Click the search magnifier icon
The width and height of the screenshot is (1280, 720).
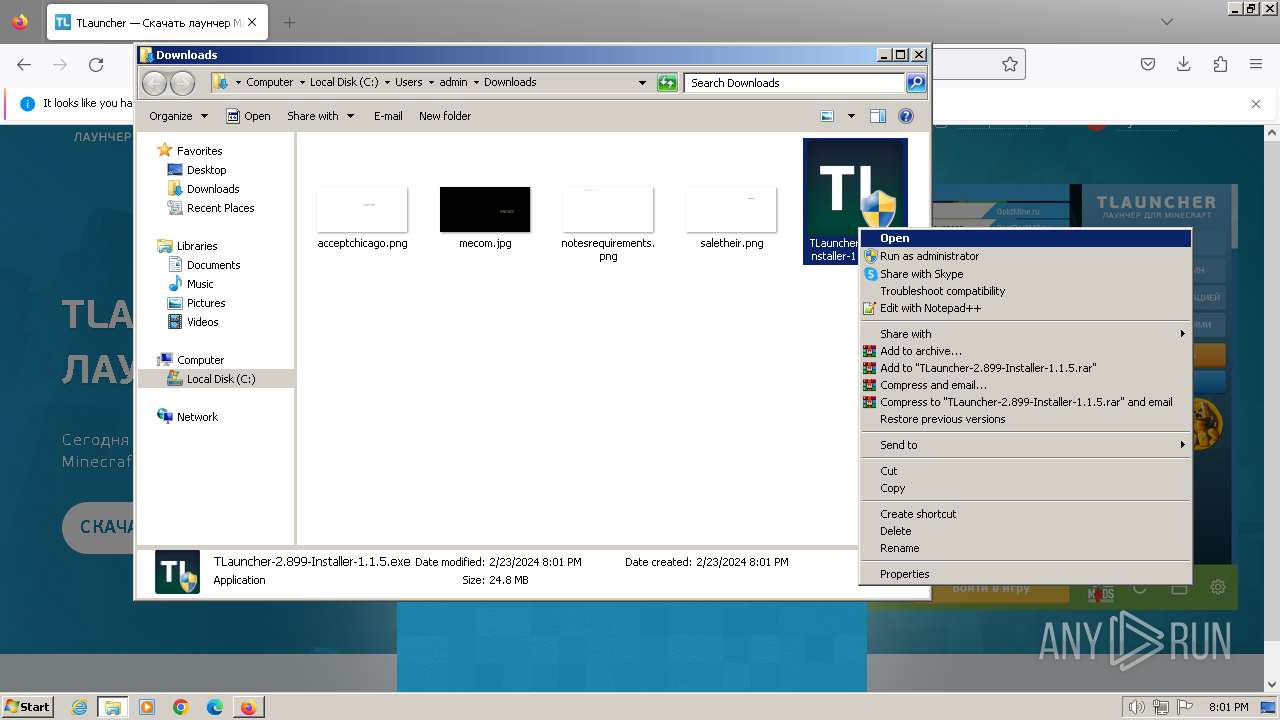click(x=916, y=83)
